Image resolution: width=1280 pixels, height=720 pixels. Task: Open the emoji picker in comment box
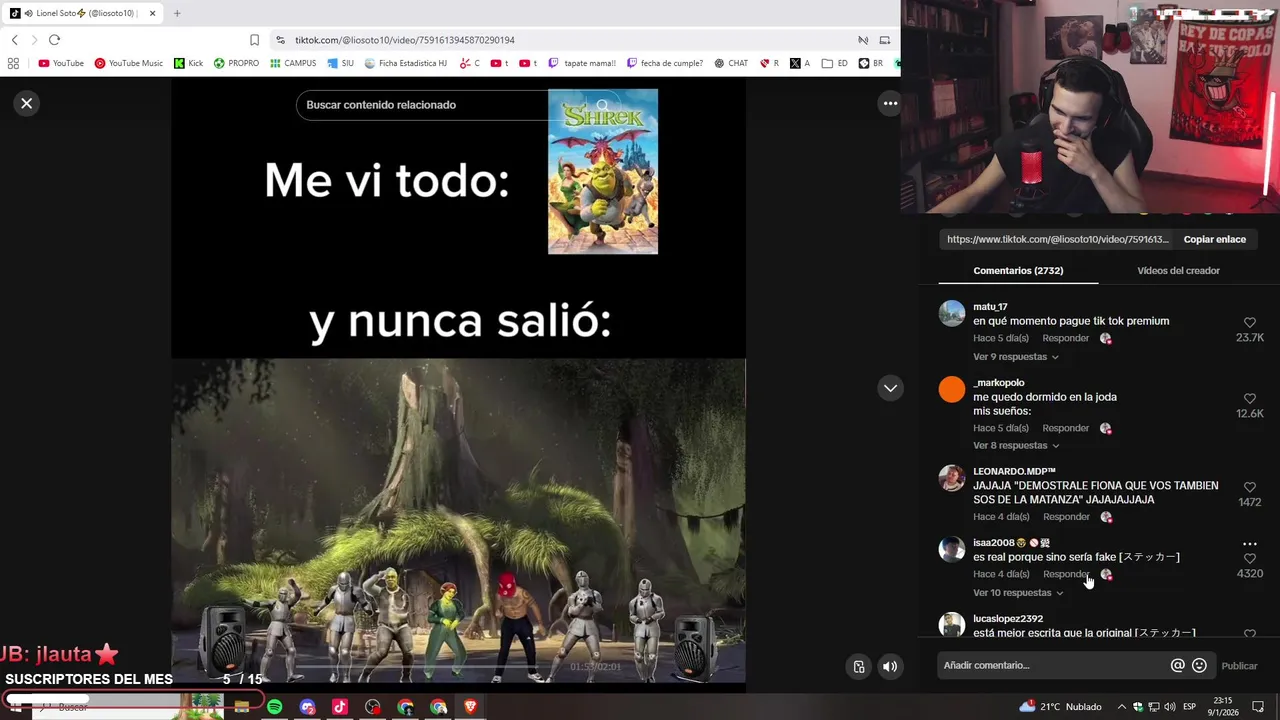point(1199,666)
